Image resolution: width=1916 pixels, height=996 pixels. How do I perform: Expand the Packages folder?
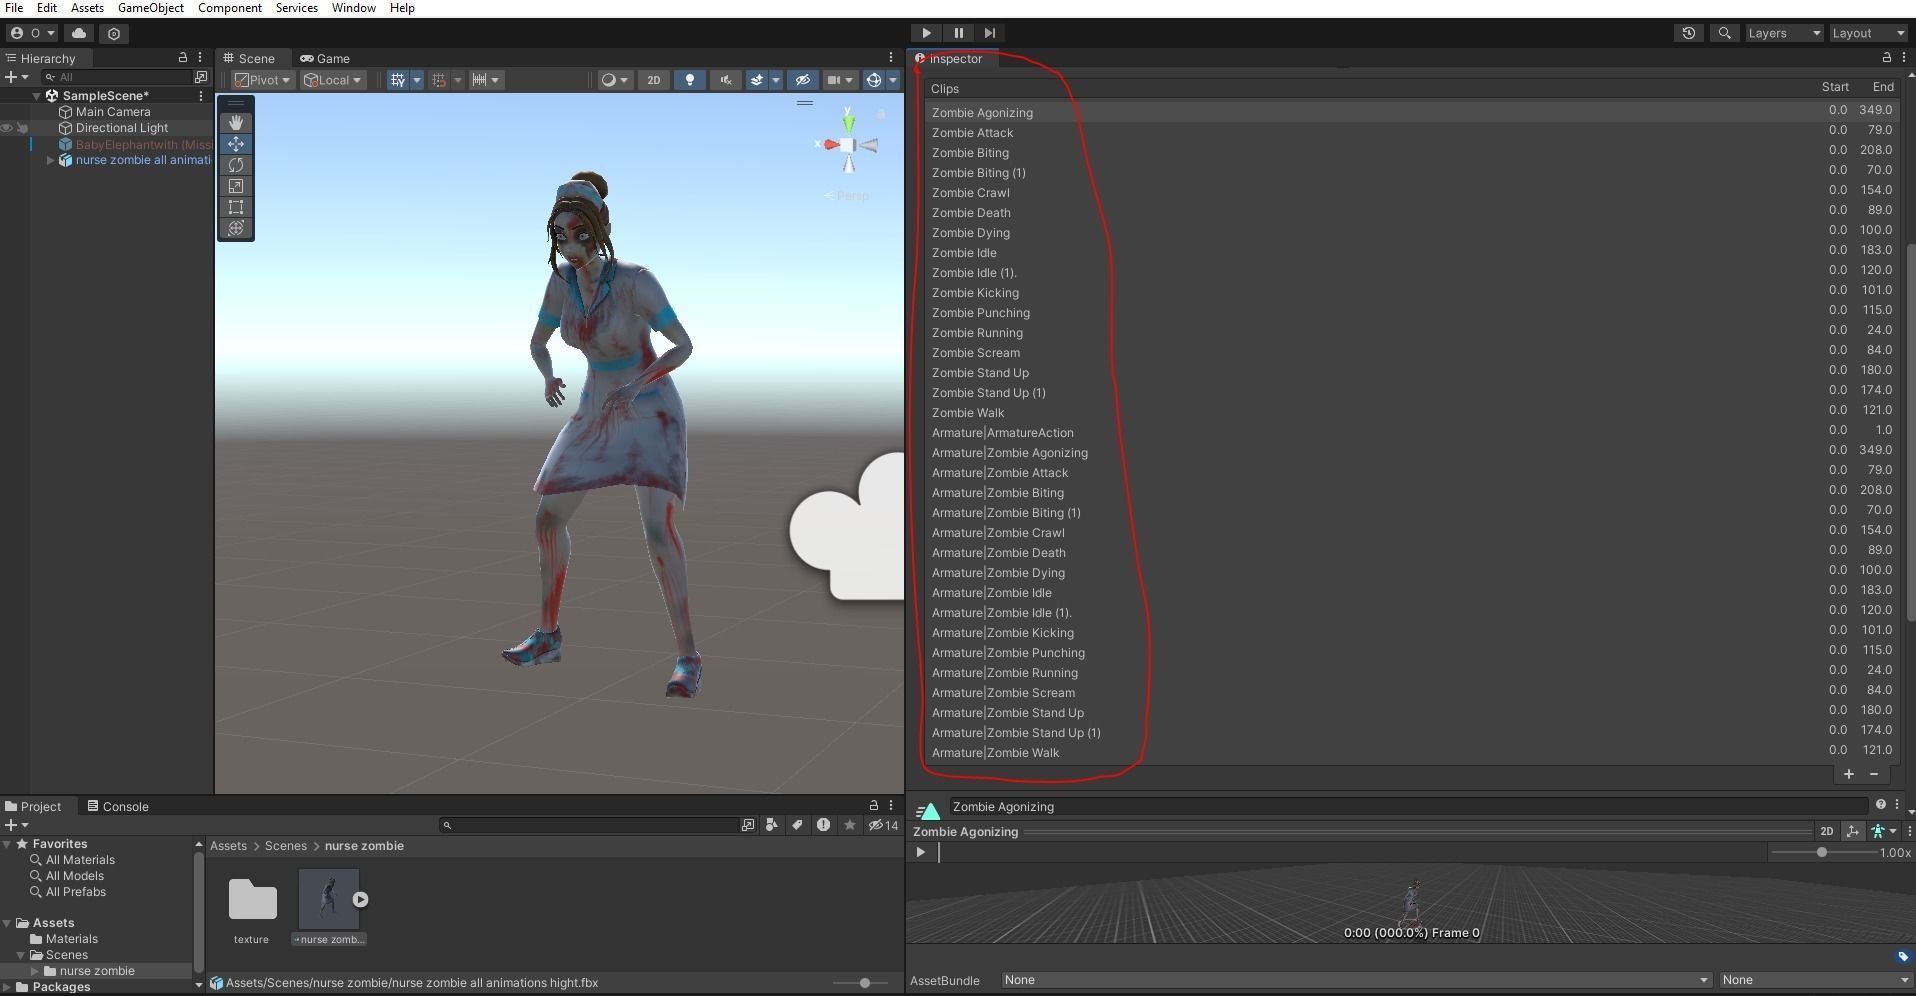(7, 987)
